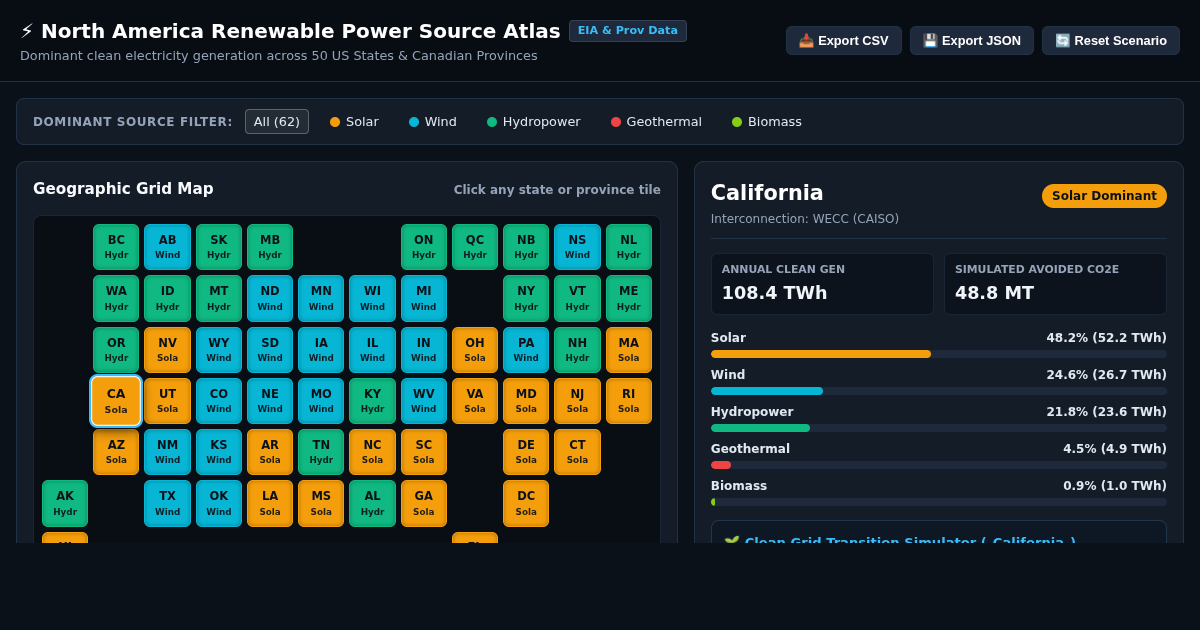This screenshot has width=1200, height=630.
Task: Select the All (62) source filter
Action: pyautogui.click(x=277, y=122)
